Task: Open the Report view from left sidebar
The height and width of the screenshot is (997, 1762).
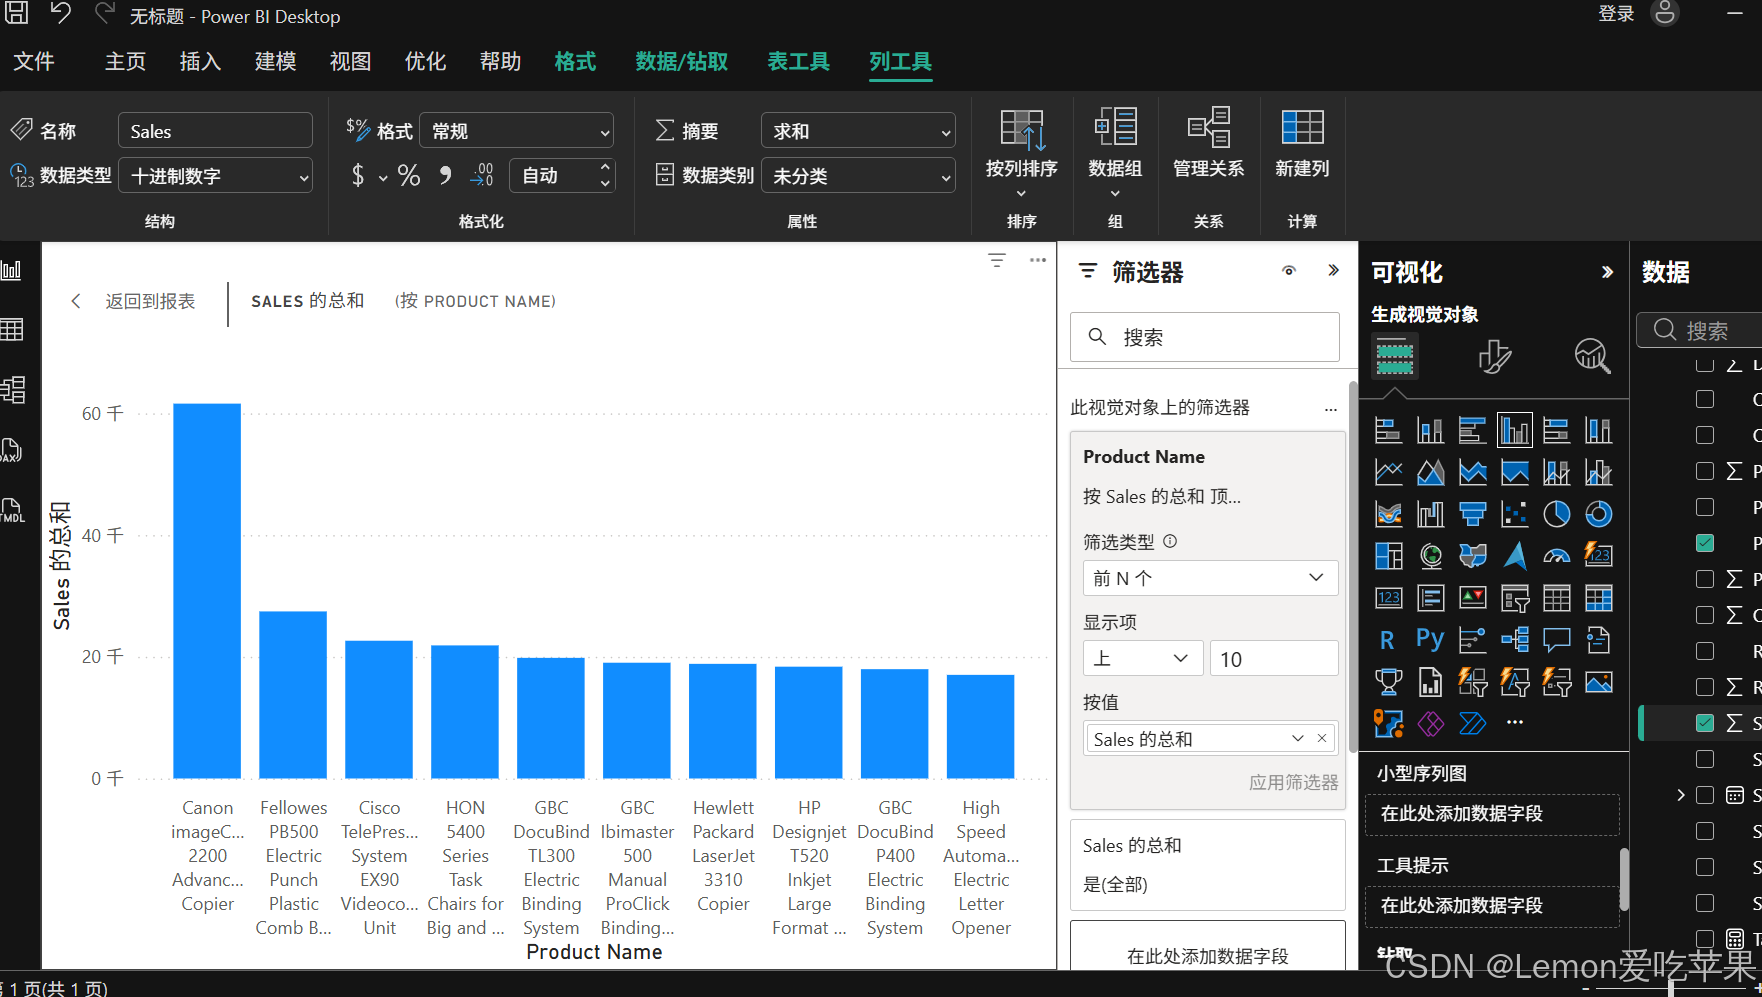Action: 11,270
